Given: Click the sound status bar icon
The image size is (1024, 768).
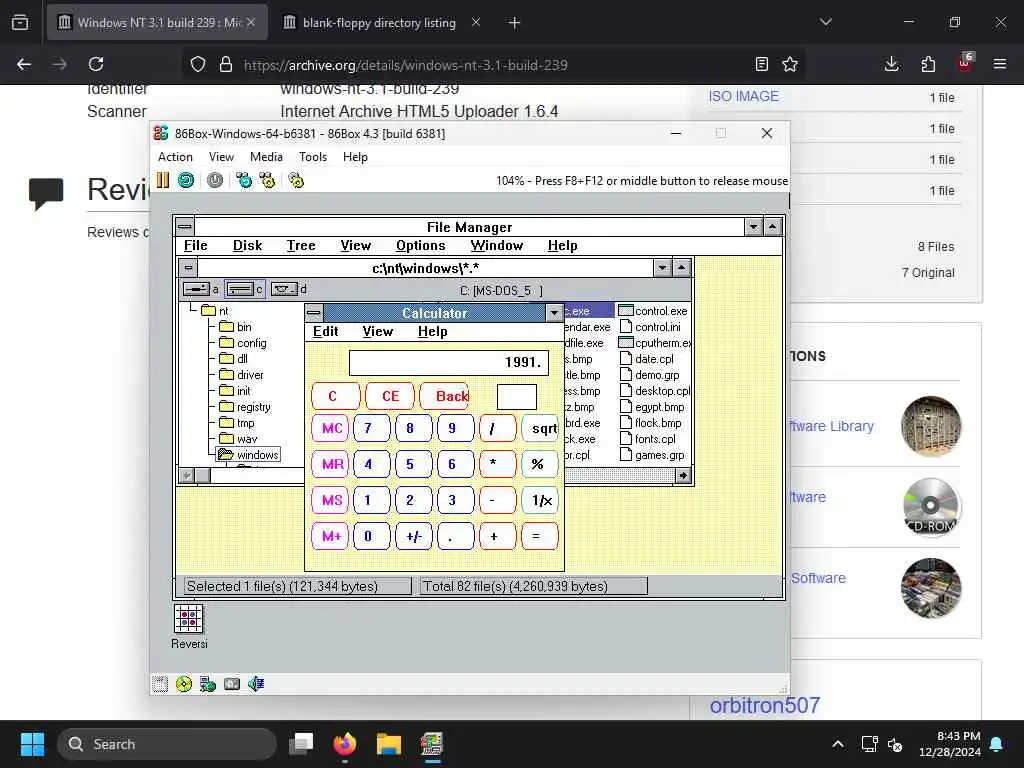Looking at the screenshot, I should click(x=255, y=684).
